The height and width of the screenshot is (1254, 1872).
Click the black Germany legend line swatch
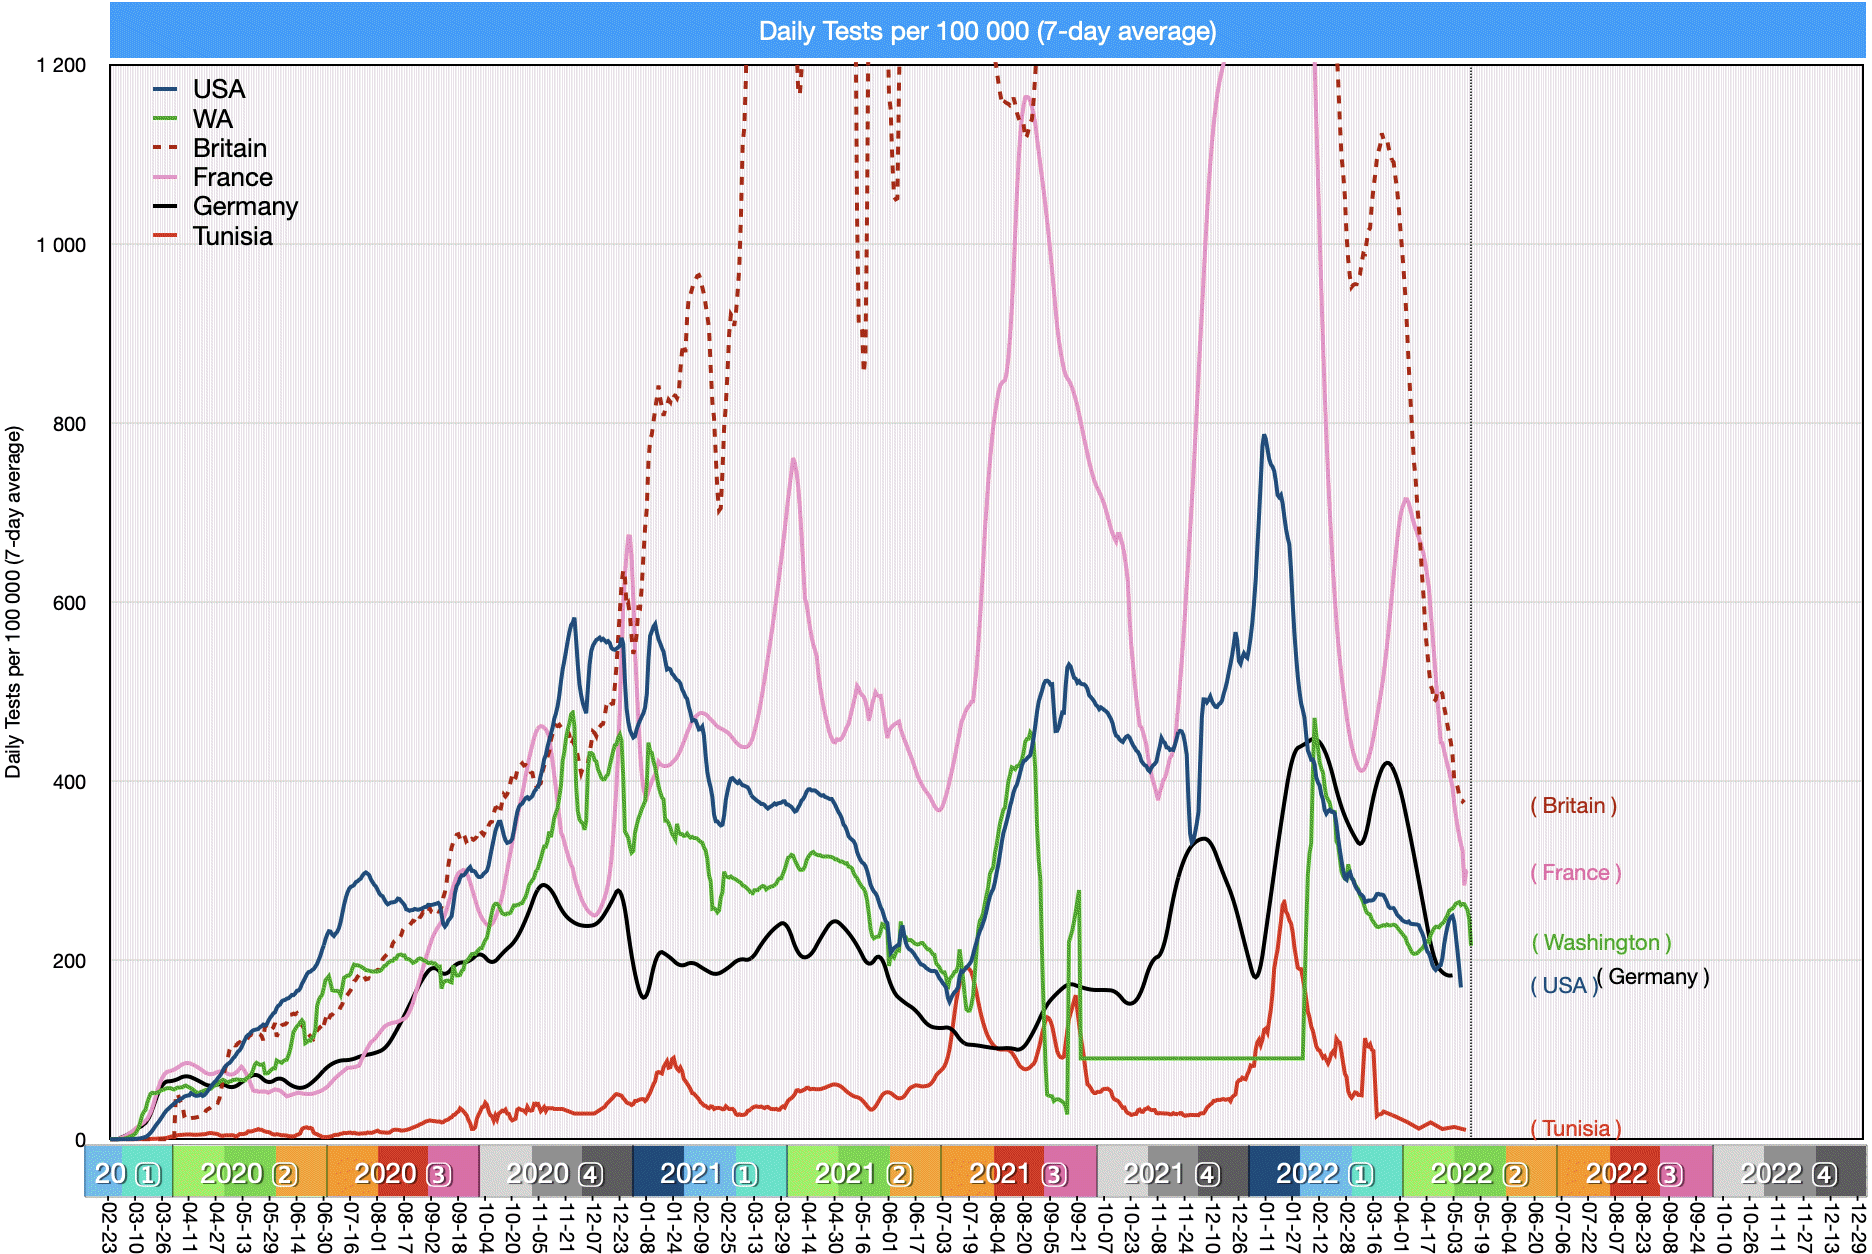[x=165, y=206]
